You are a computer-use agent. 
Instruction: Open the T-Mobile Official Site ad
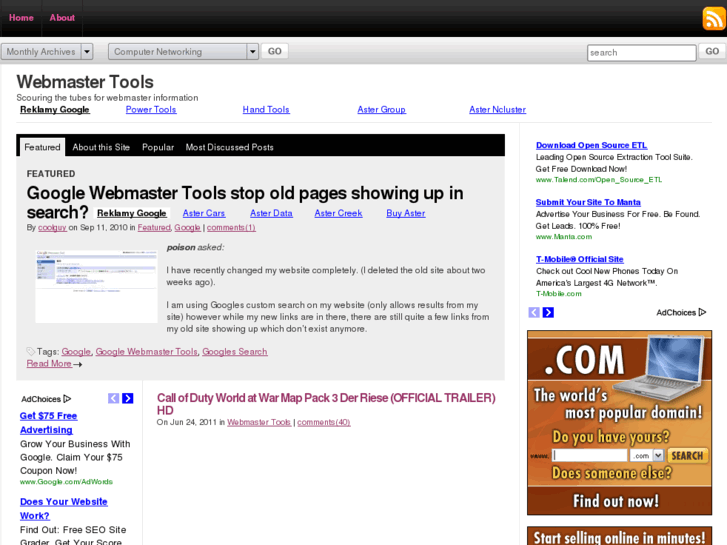(x=580, y=259)
